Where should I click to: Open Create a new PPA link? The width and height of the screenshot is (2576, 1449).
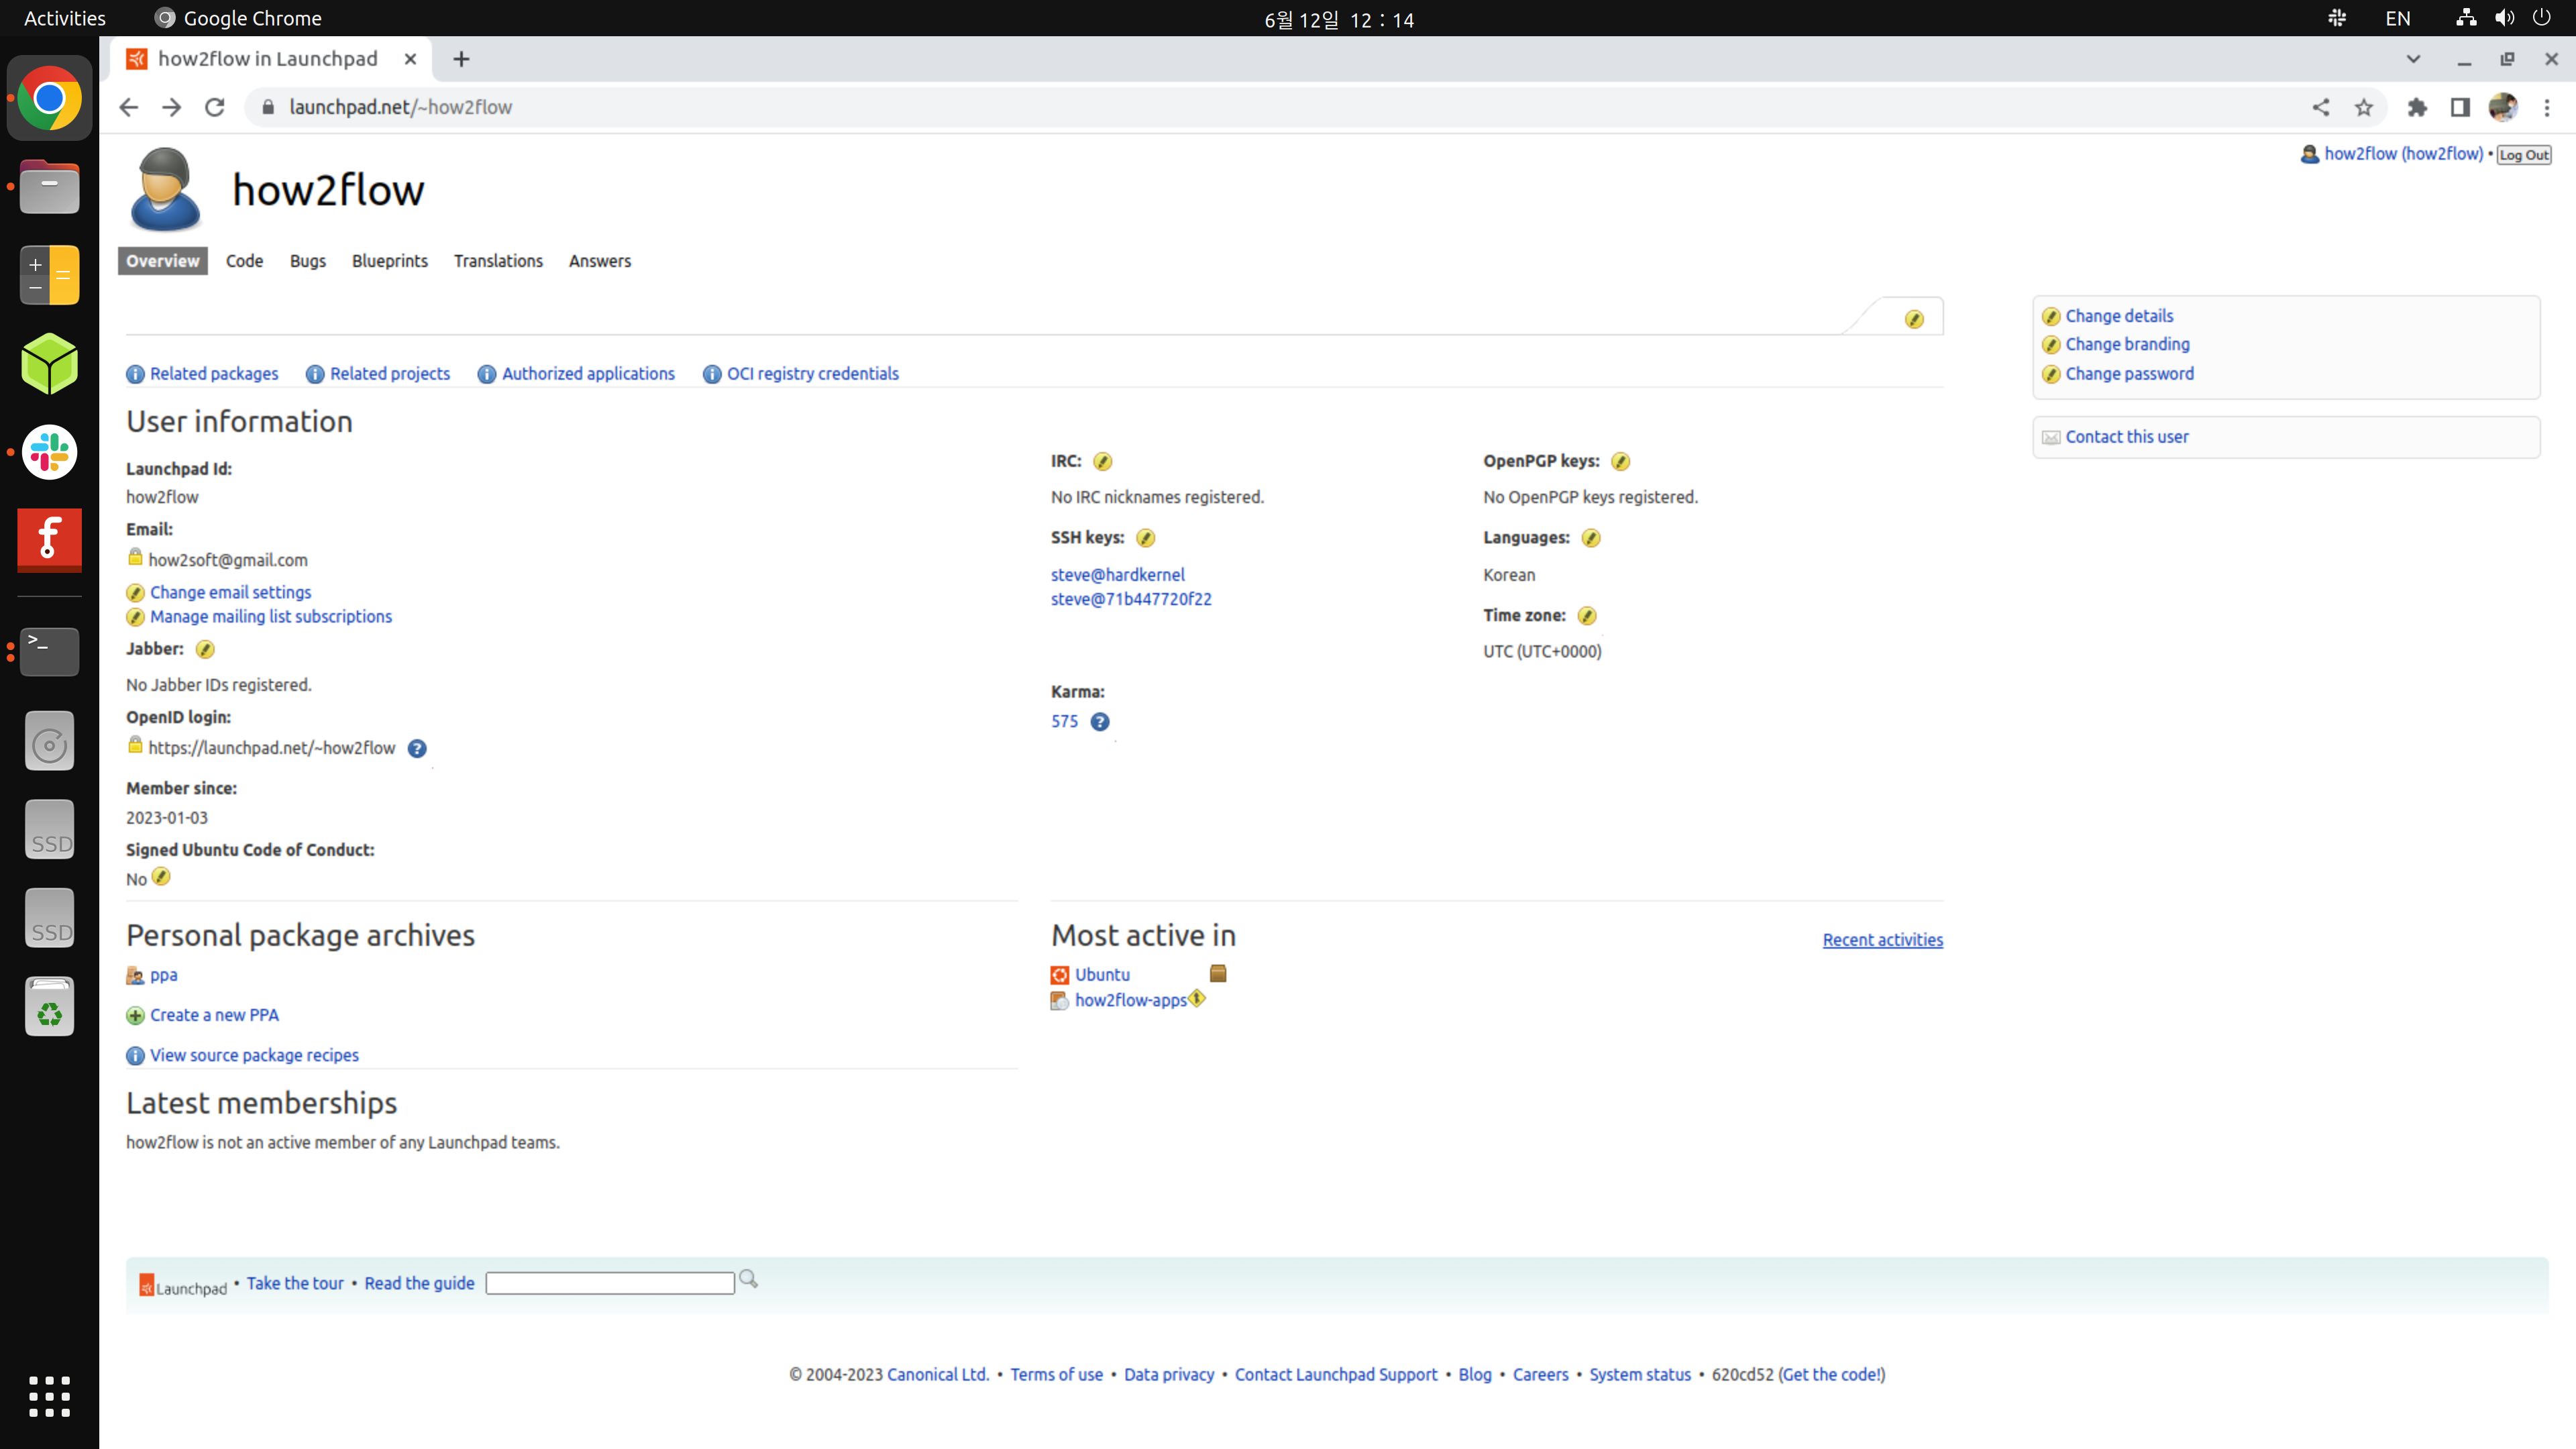click(214, 1015)
